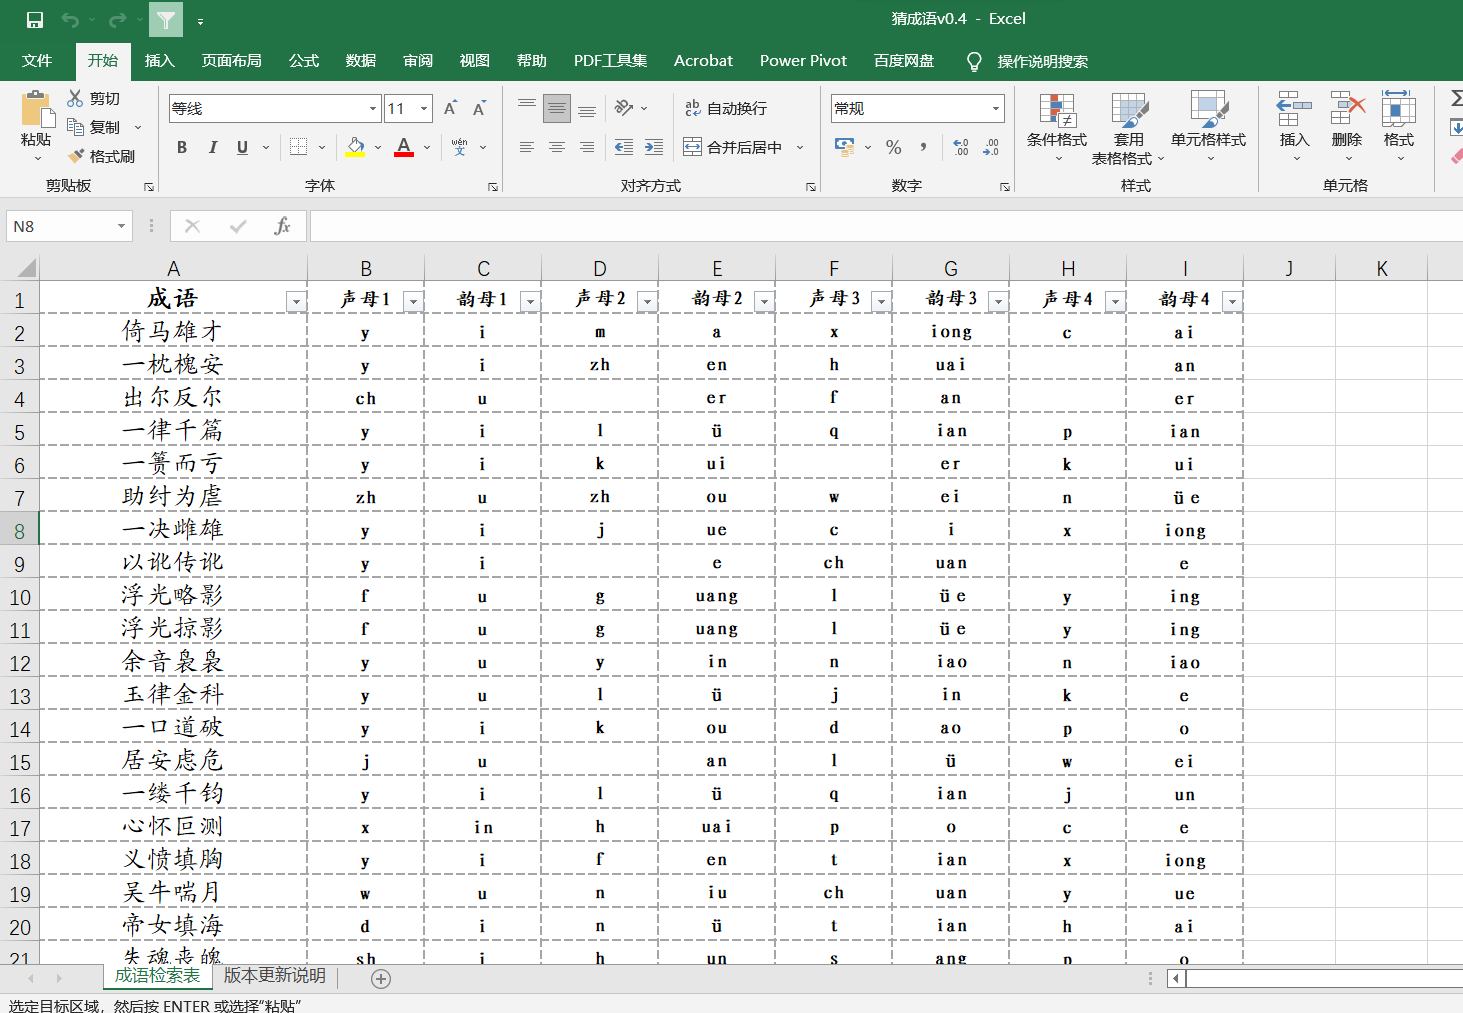1463x1013 pixels.
Task: Open the font name 等线 combo box
Action: pos(275,108)
